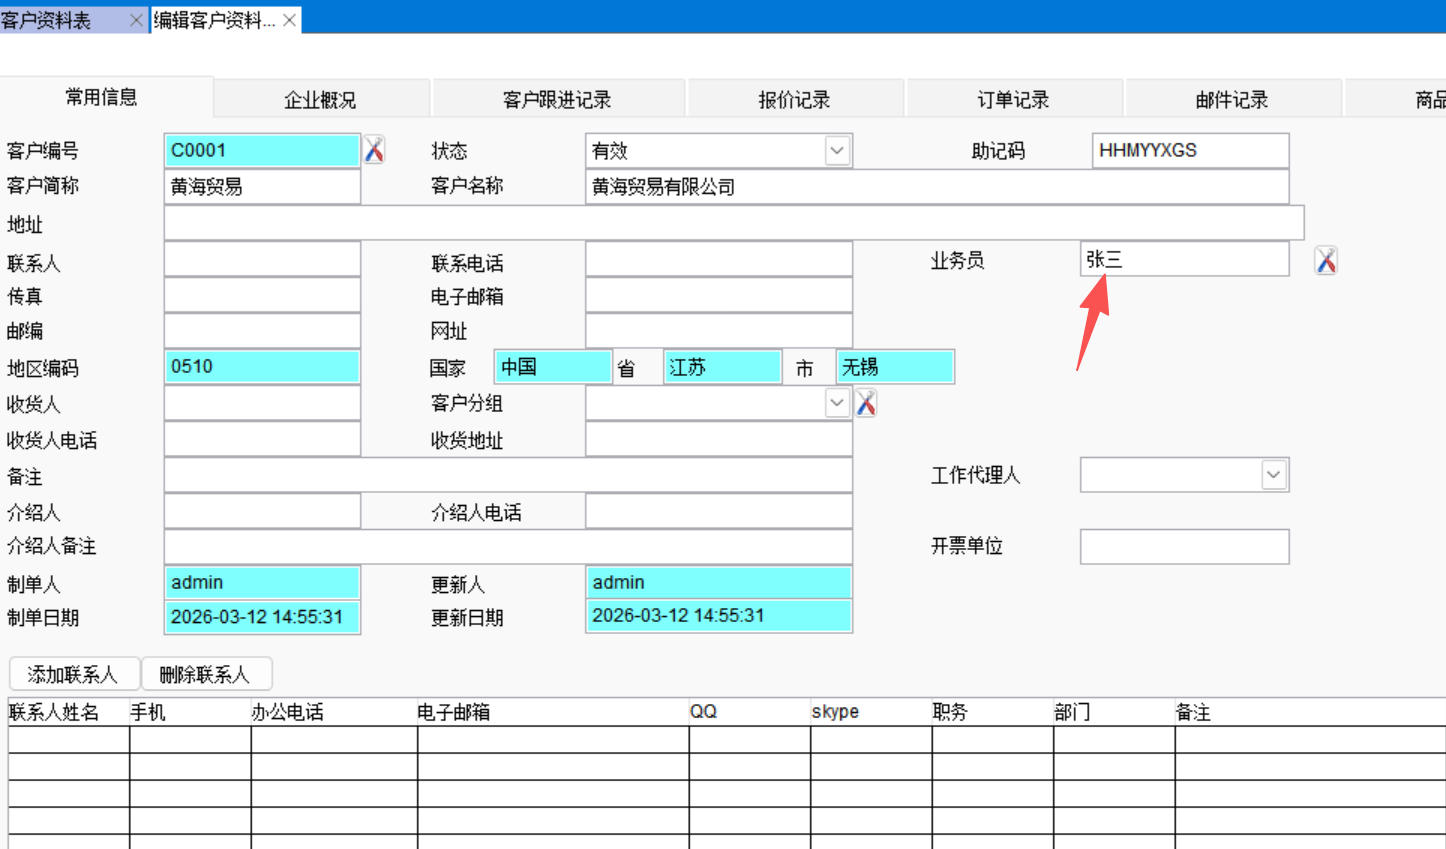Click the 添加联系人 button
This screenshot has height=849, width=1446.
pos(73,675)
